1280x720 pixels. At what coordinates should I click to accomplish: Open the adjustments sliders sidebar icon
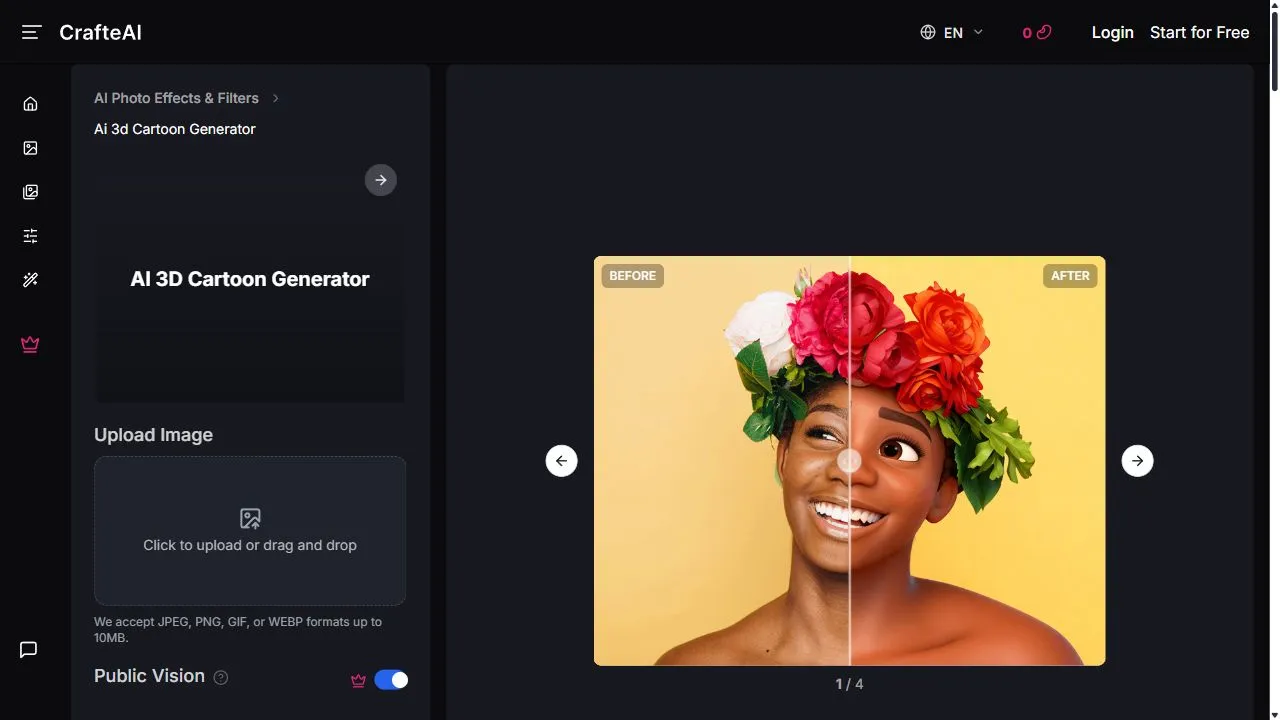[x=30, y=236]
